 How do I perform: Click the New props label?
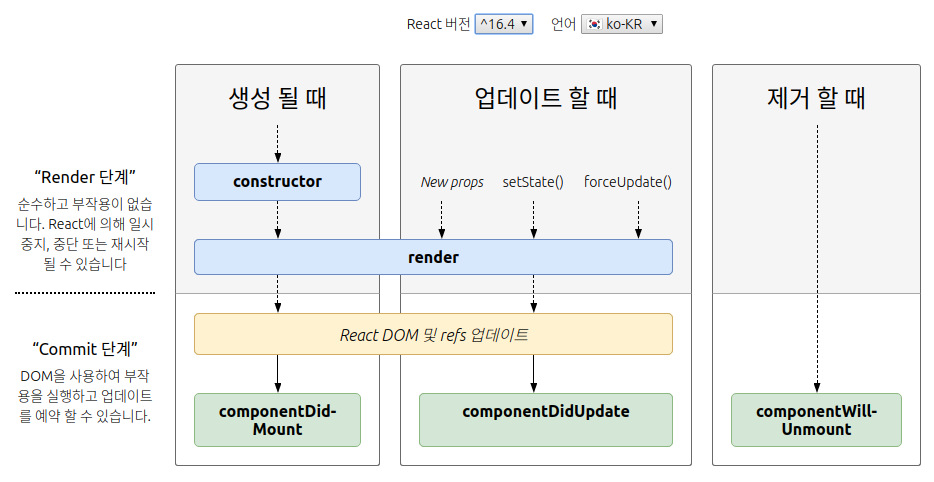click(452, 182)
